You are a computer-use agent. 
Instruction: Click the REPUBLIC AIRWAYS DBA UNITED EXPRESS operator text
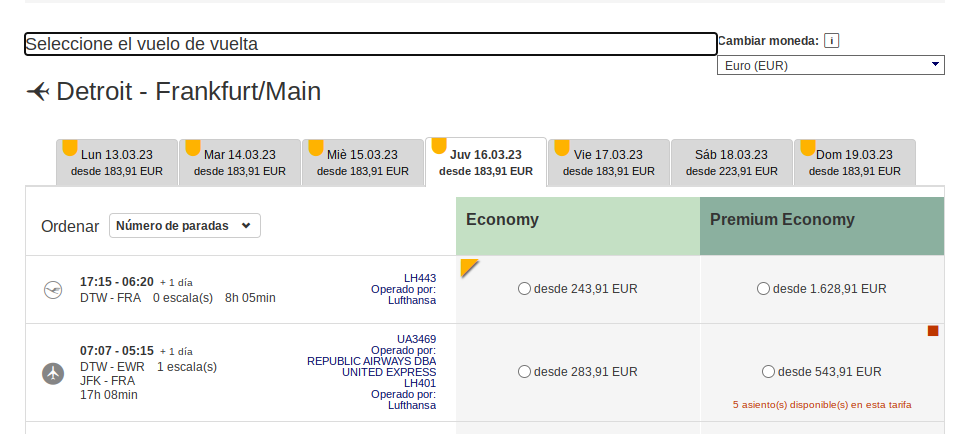(372, 367)
